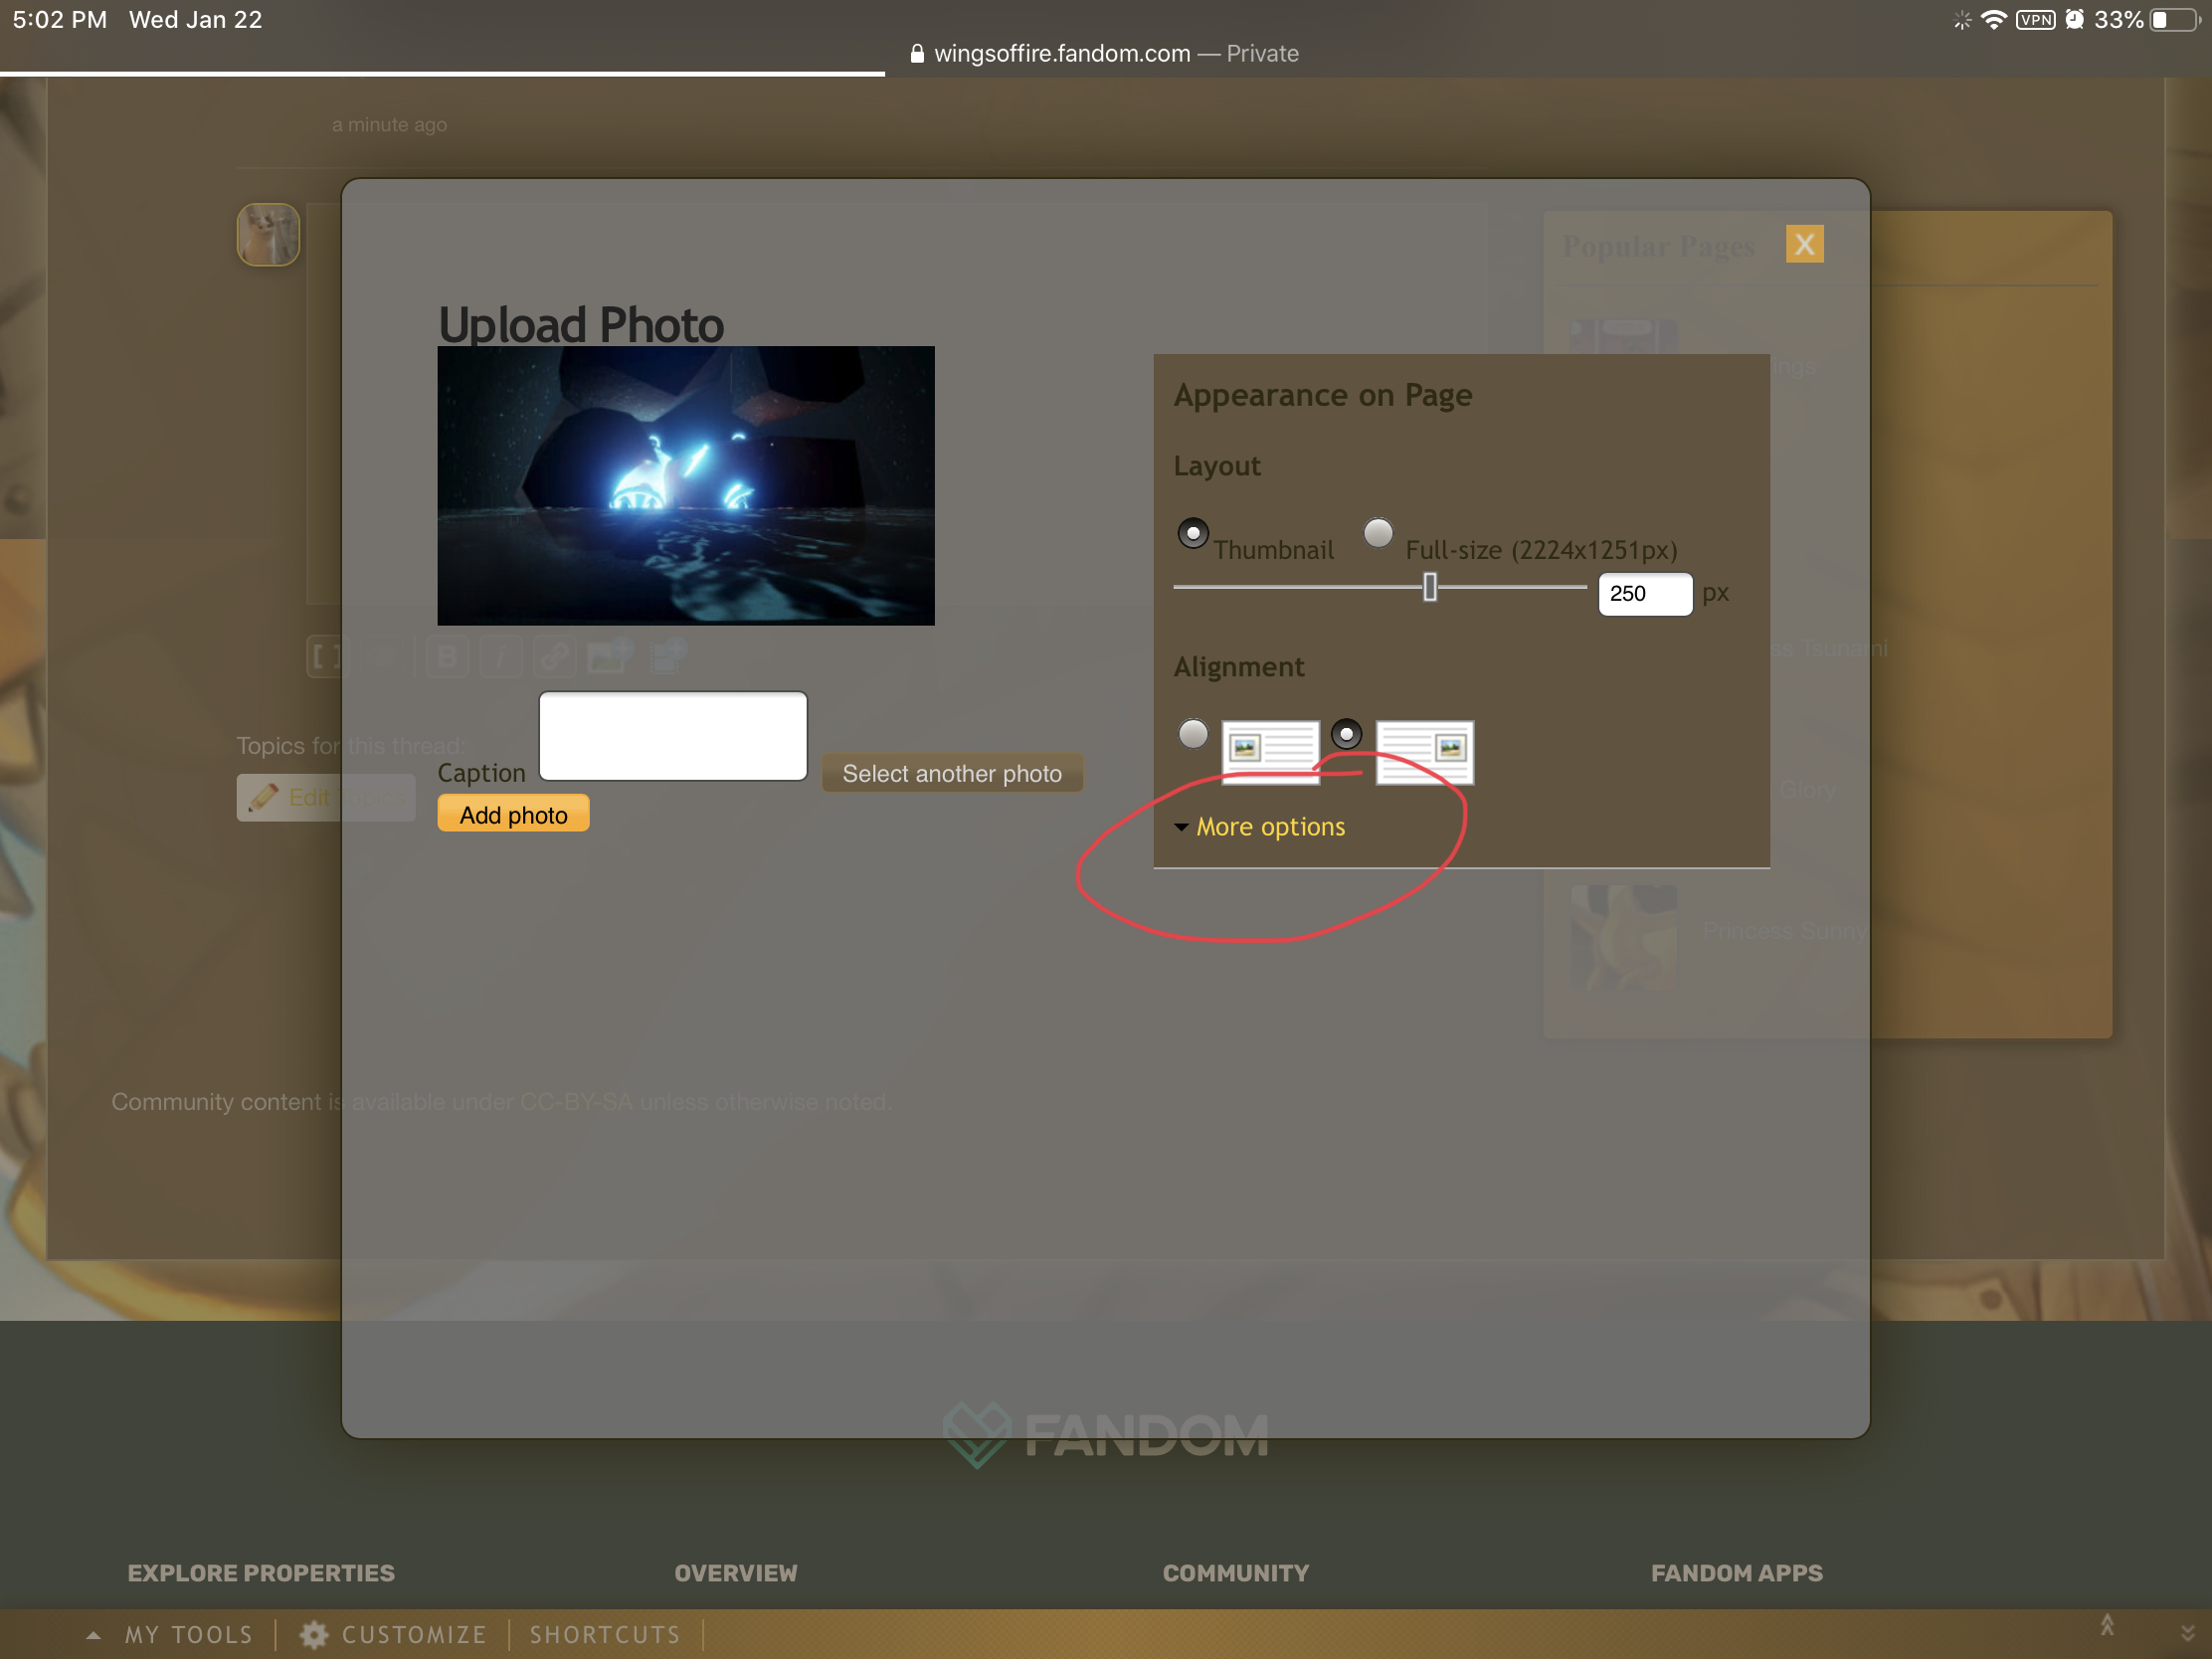
Task: Open the My Tools menu arrow
Action: [x=93, y=1635]
